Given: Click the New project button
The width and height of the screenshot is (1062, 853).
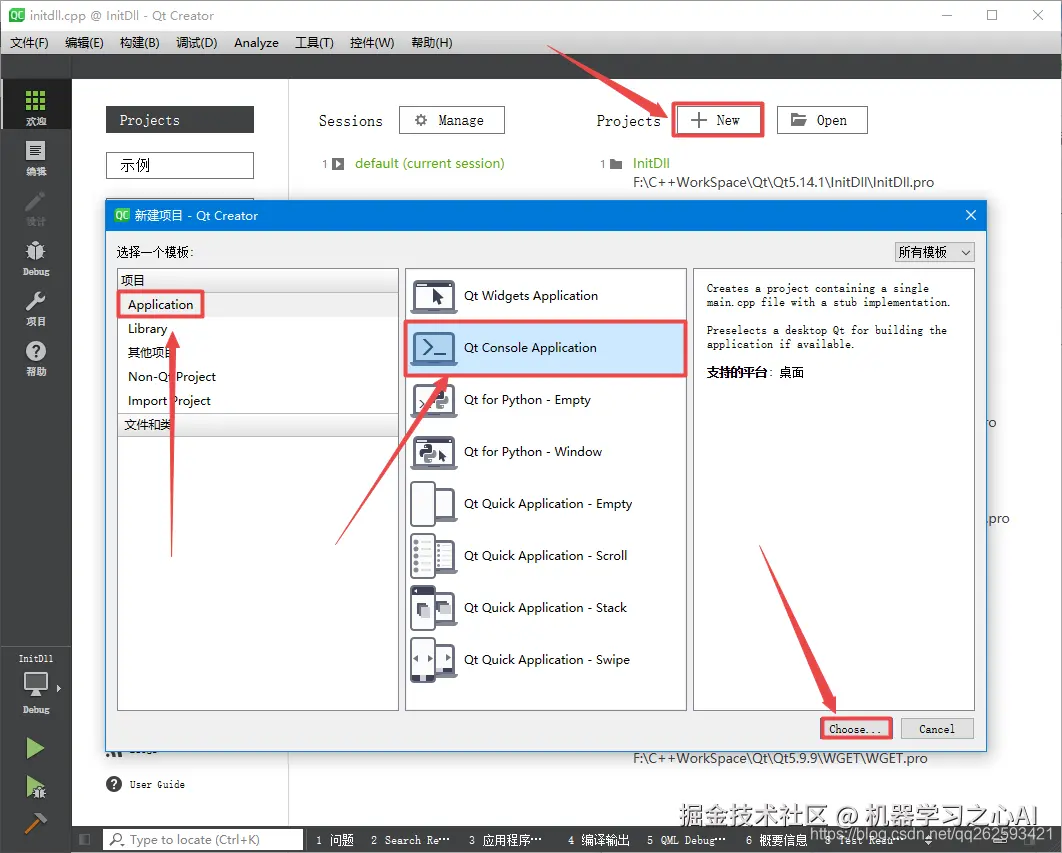Looking at the screenshot, I should pyautogui.click(x=718, y=120).
